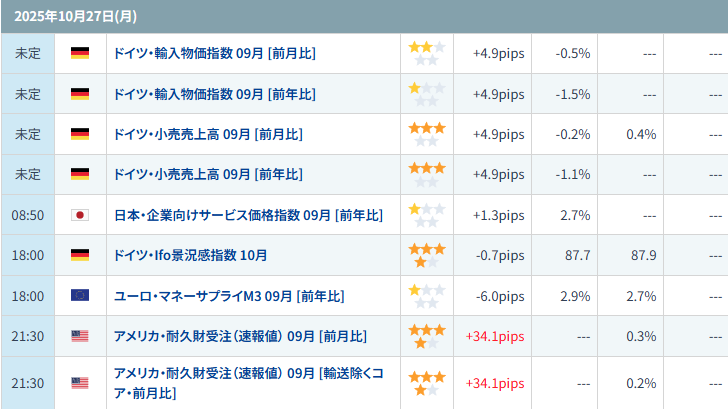
Task: Open 日本・企業向けサービス価格指数 09月 link
Action: tap(248, 215)
